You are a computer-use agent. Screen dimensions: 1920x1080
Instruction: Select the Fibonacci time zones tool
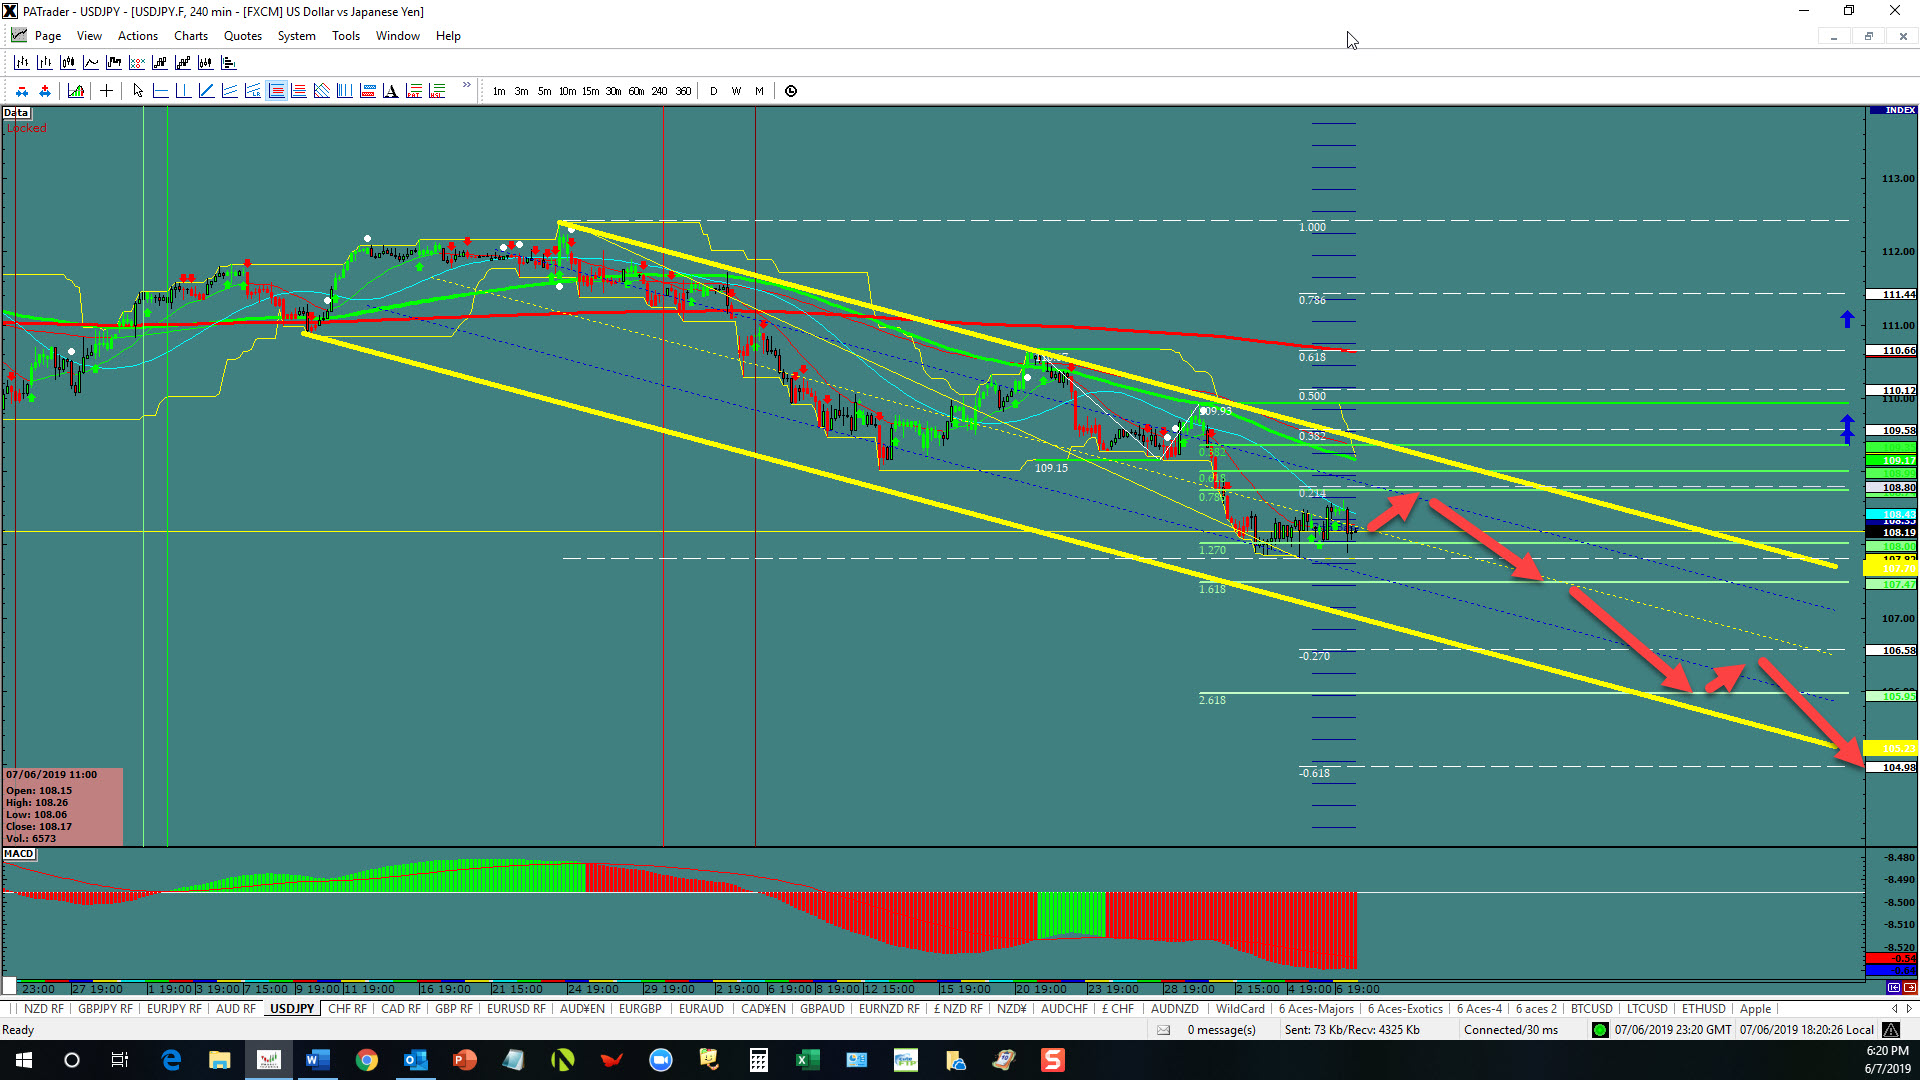click(x=344, y=91)
